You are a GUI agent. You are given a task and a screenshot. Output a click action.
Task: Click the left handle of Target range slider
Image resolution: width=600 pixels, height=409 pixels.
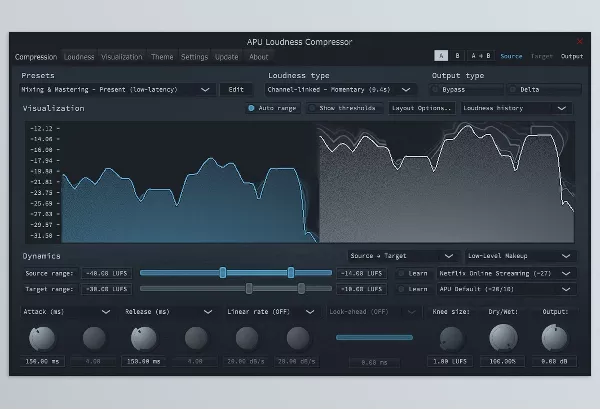click(249, 288)
